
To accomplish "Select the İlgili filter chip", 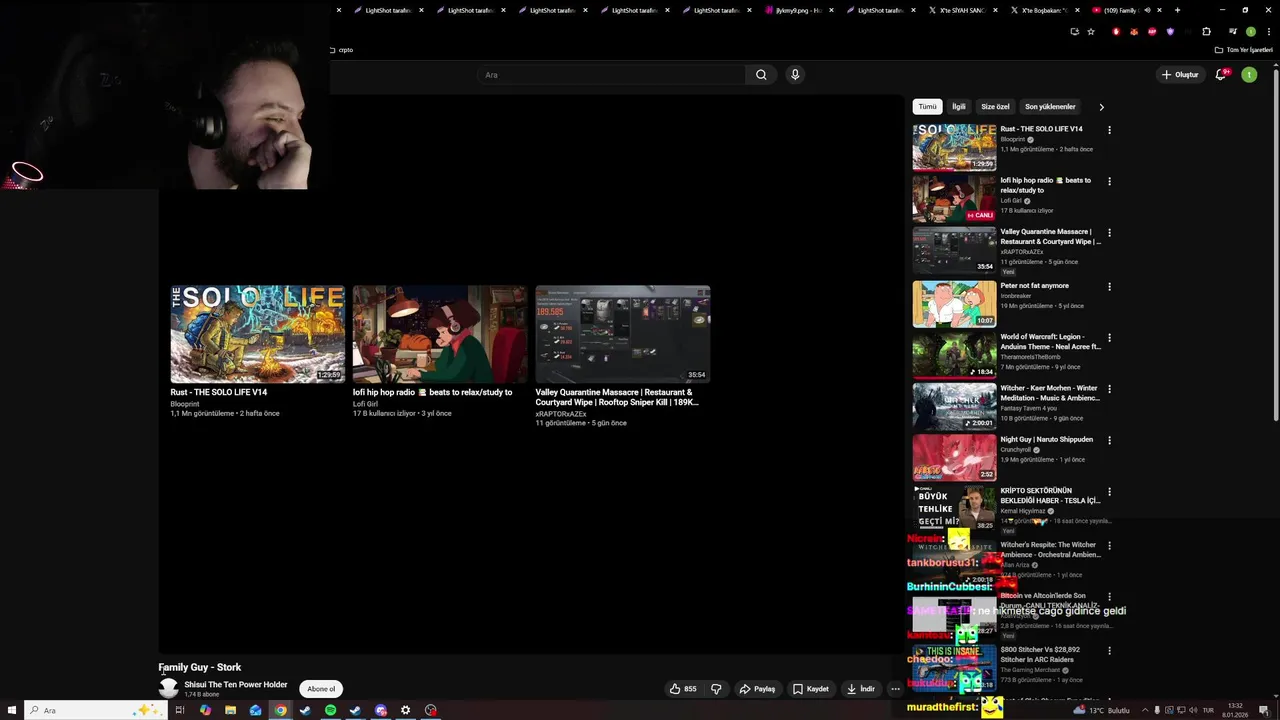I will tap(959, 107).
